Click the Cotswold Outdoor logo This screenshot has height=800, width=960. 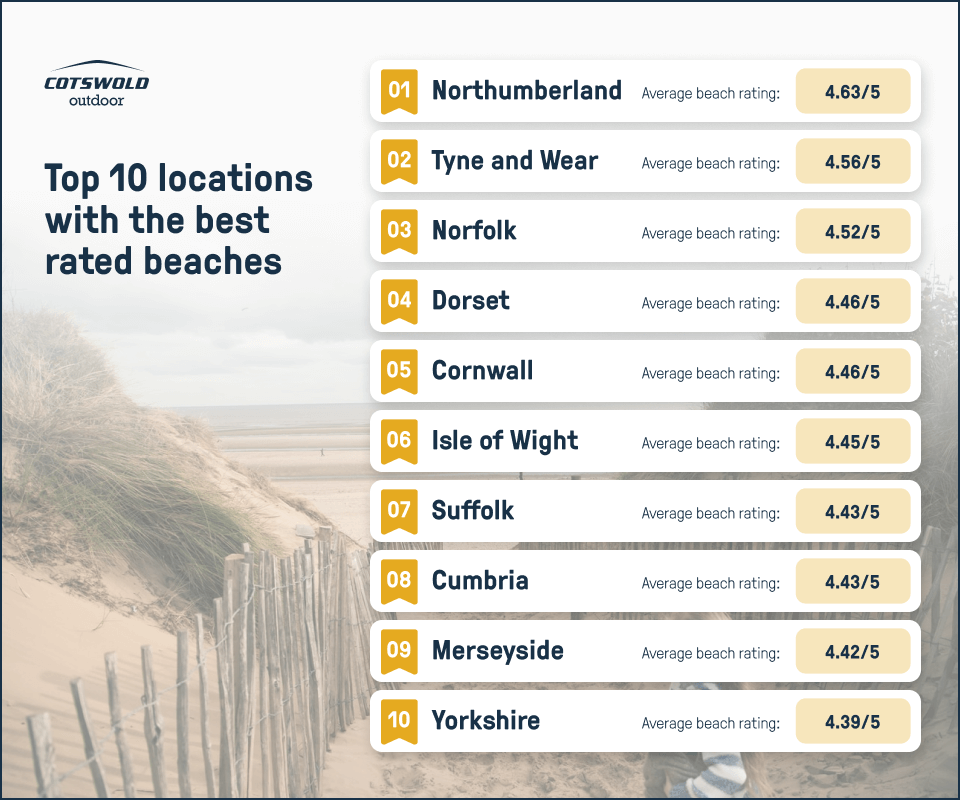tap(96, 84)
